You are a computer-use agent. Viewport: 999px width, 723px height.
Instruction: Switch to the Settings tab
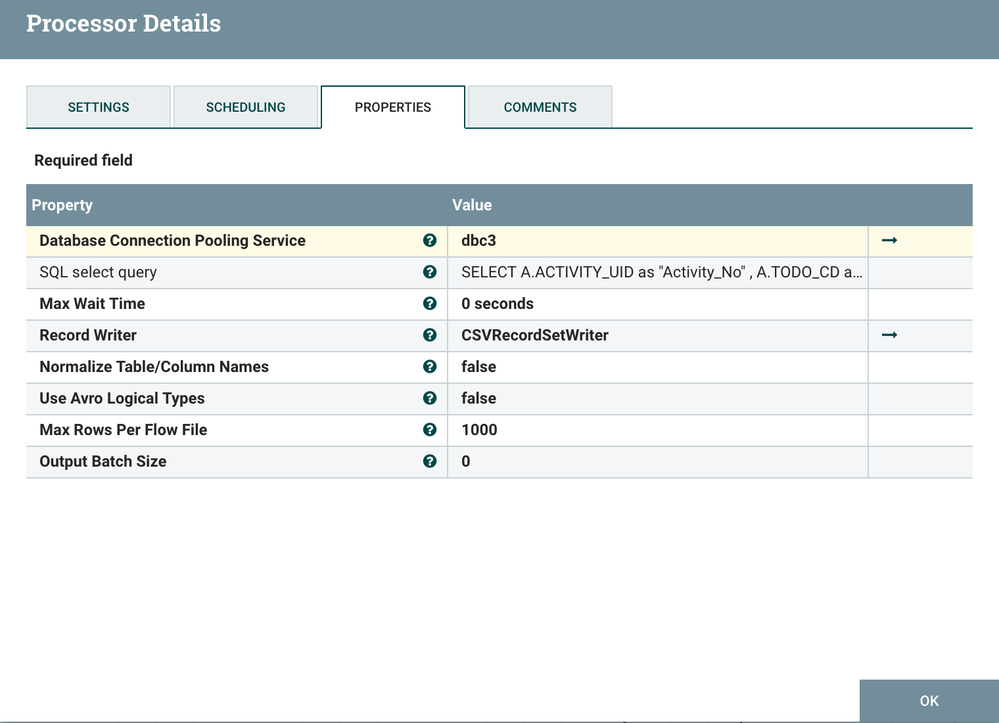(98, 107)
